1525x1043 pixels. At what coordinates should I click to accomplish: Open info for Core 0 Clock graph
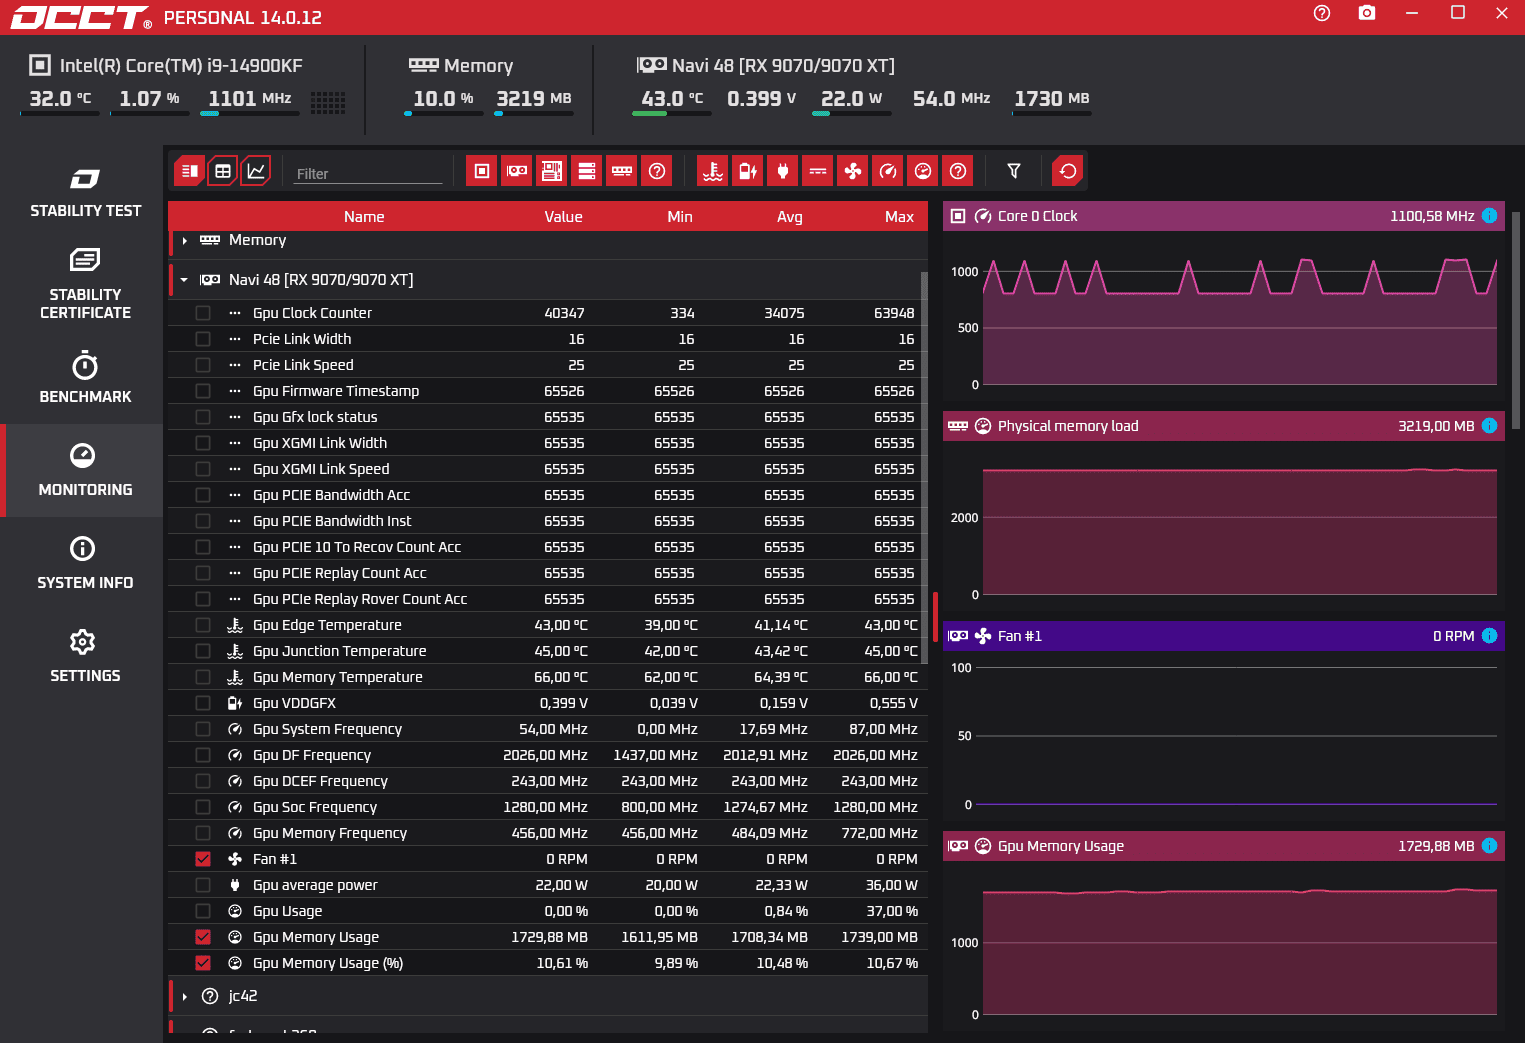(x=1489, y=216)
